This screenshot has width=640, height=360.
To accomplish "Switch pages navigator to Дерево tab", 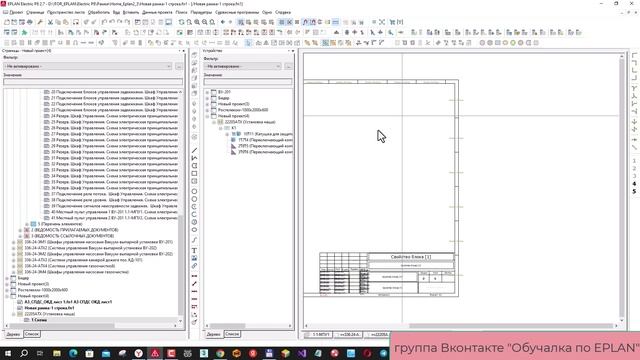I will click(x=13, y=334).
